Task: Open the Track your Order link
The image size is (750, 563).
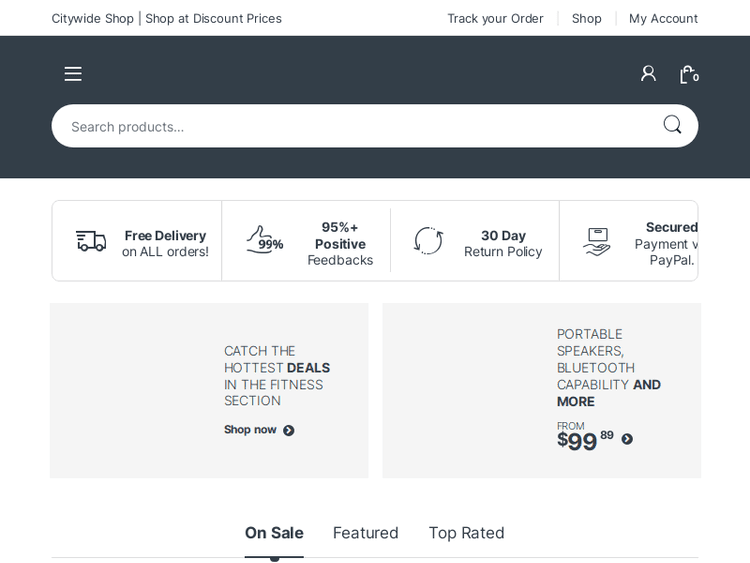Action: [x=495, y=18]
